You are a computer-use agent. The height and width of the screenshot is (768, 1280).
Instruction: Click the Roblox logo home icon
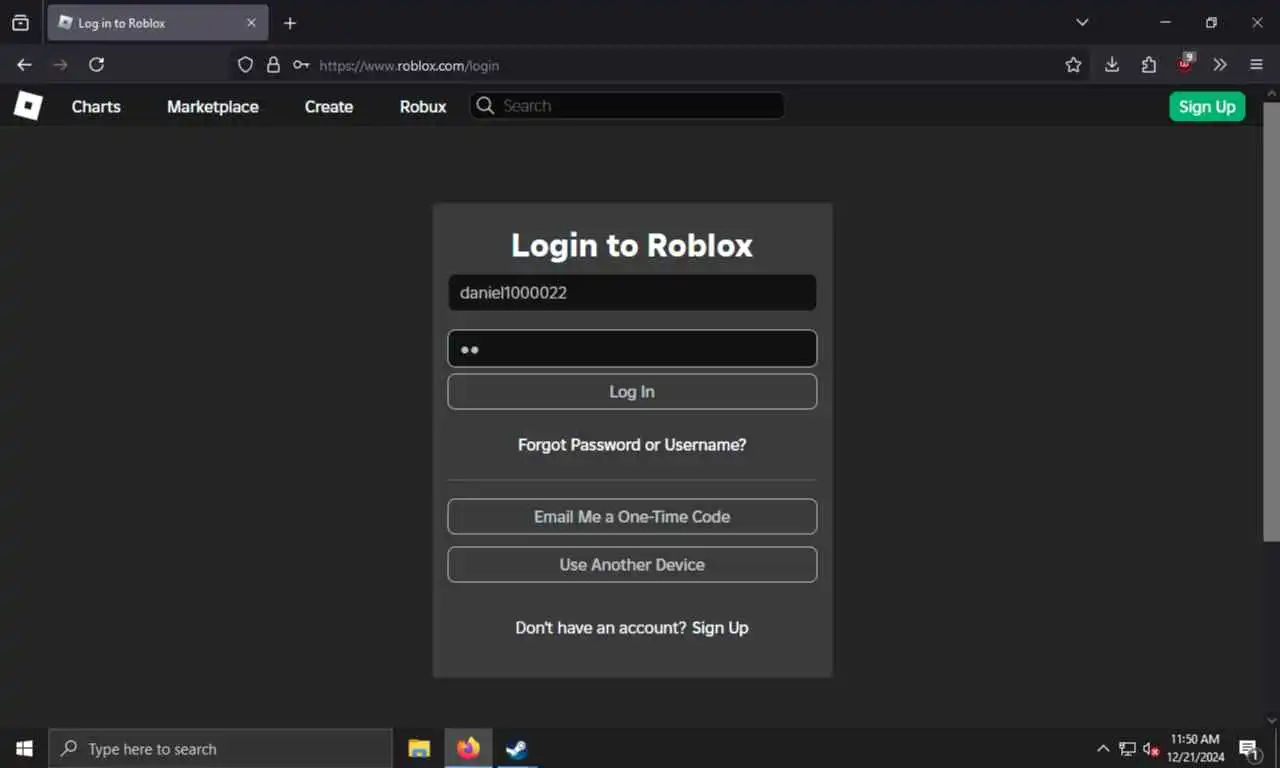[27, 105]
